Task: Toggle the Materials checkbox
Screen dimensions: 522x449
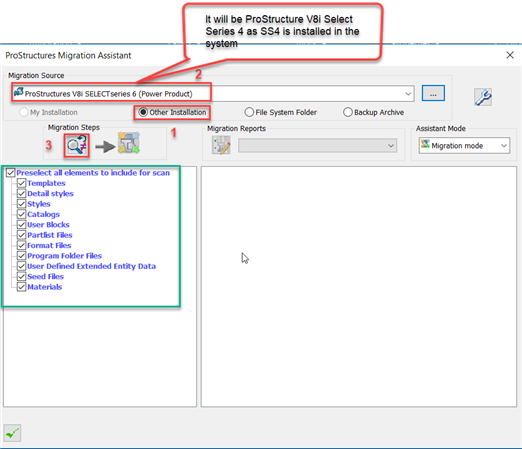Action: point(21,287)
